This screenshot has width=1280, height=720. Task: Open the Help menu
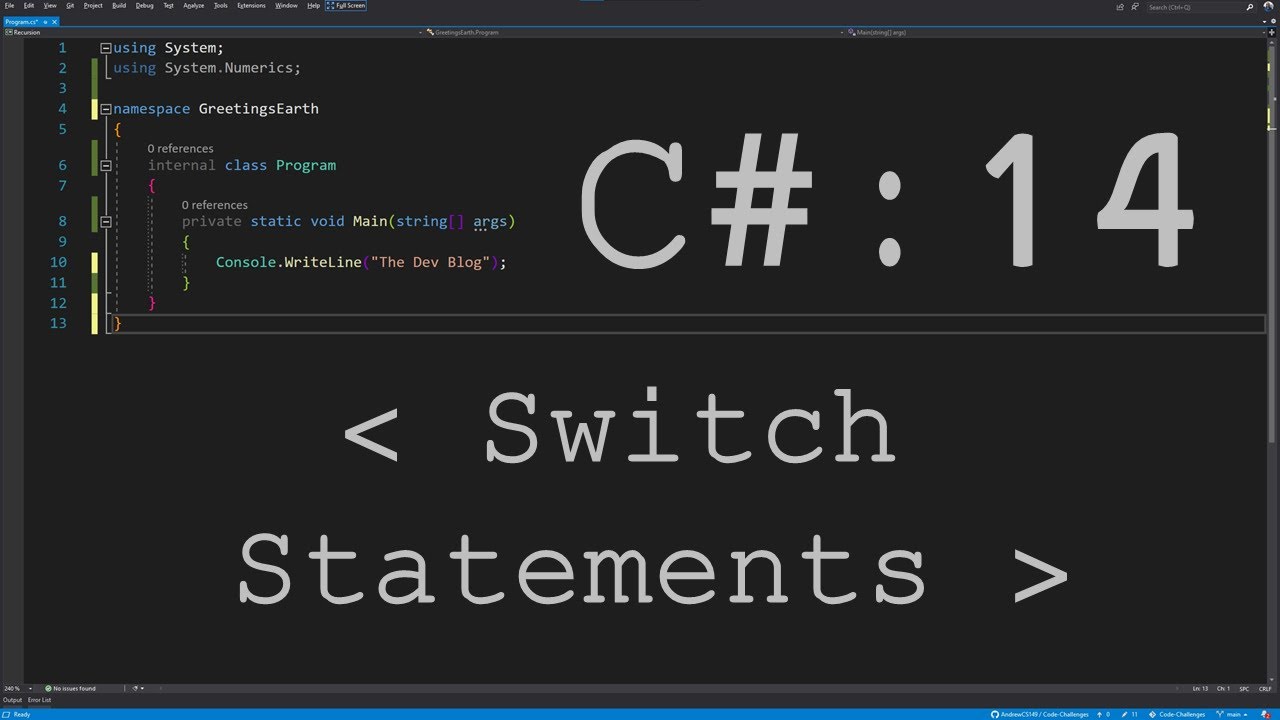[314, 6]
